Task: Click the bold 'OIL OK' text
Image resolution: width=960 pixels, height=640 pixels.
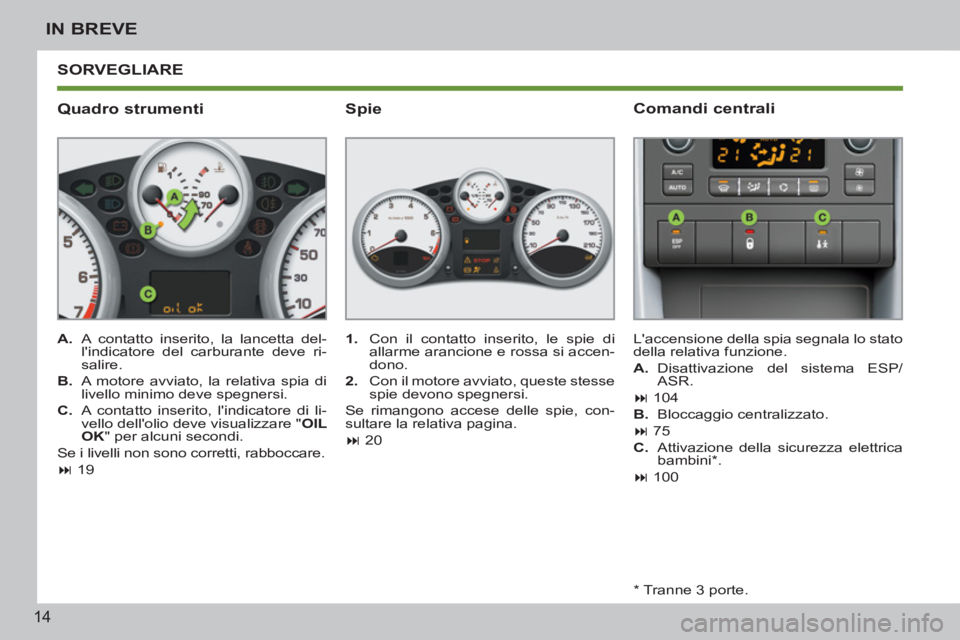Action: click(204, 430)
